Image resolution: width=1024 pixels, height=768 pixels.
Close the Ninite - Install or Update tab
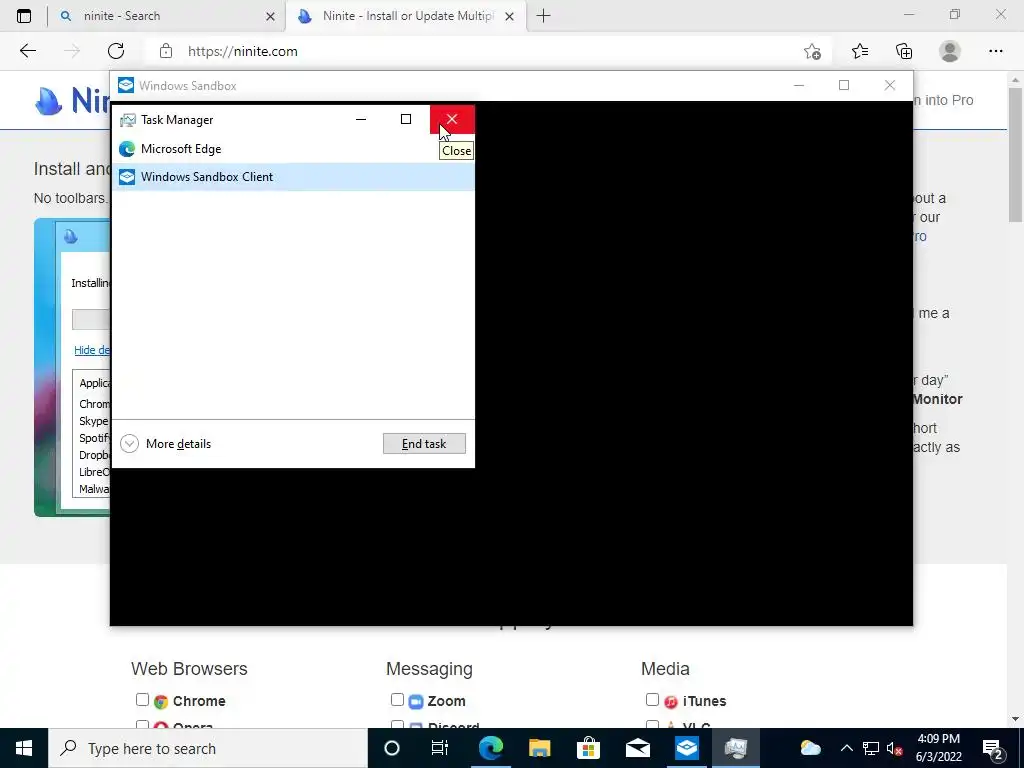tap(509, 16)
